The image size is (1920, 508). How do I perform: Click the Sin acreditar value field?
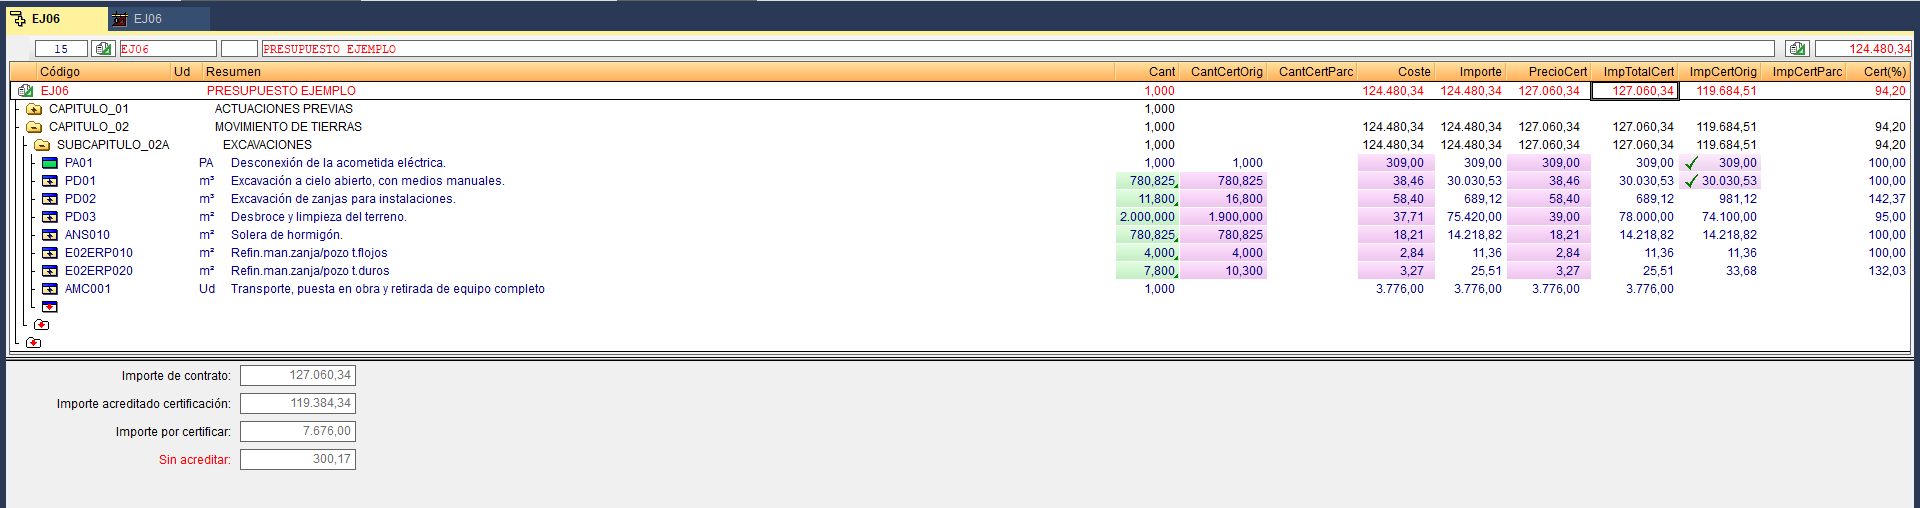pos(298,459)
